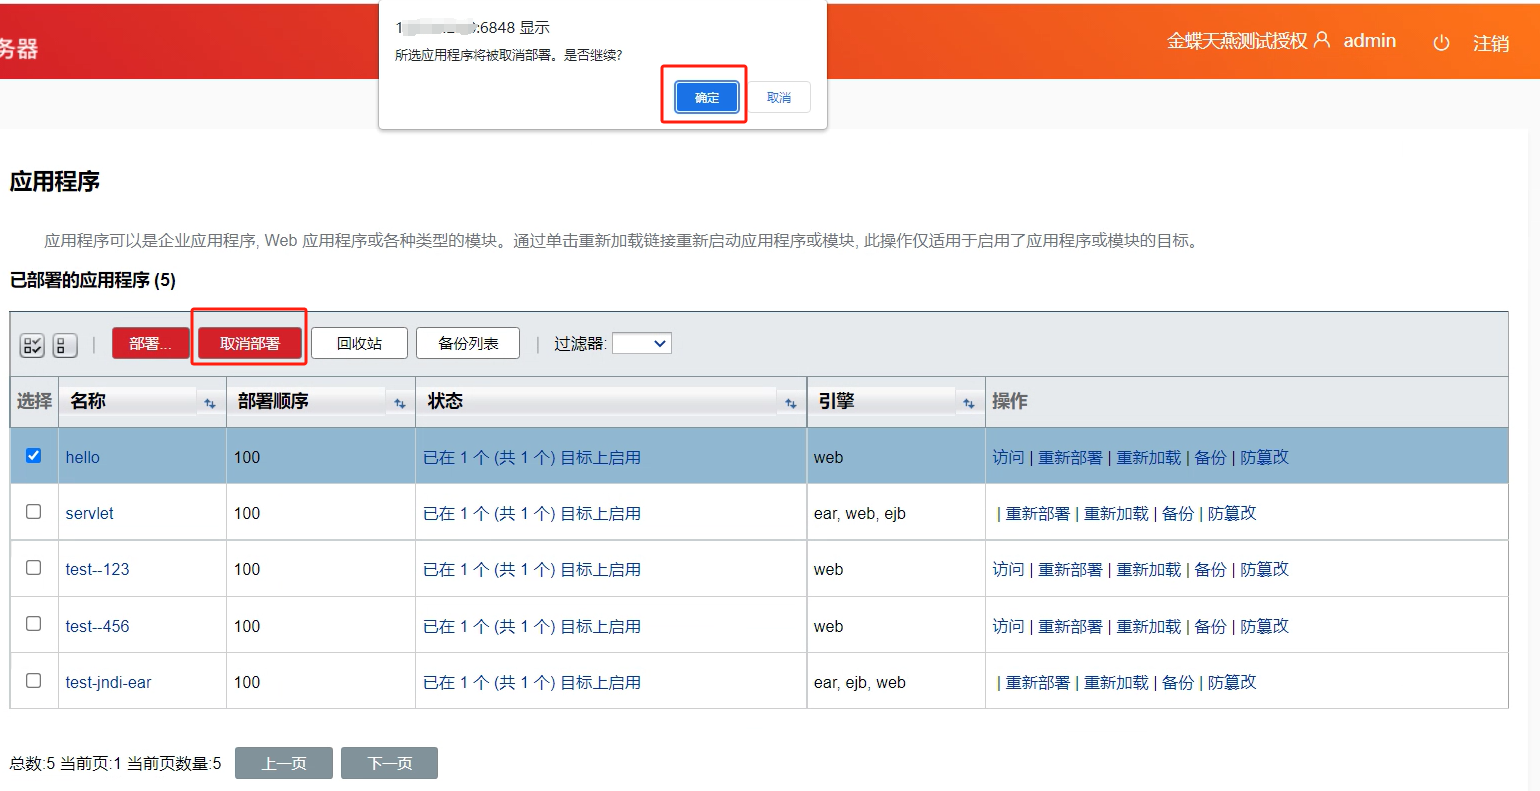Open the 回收站 recycle bin
Image resolution: width=1540 pixels, height=791 pixels.
click(x=359, y=343)
